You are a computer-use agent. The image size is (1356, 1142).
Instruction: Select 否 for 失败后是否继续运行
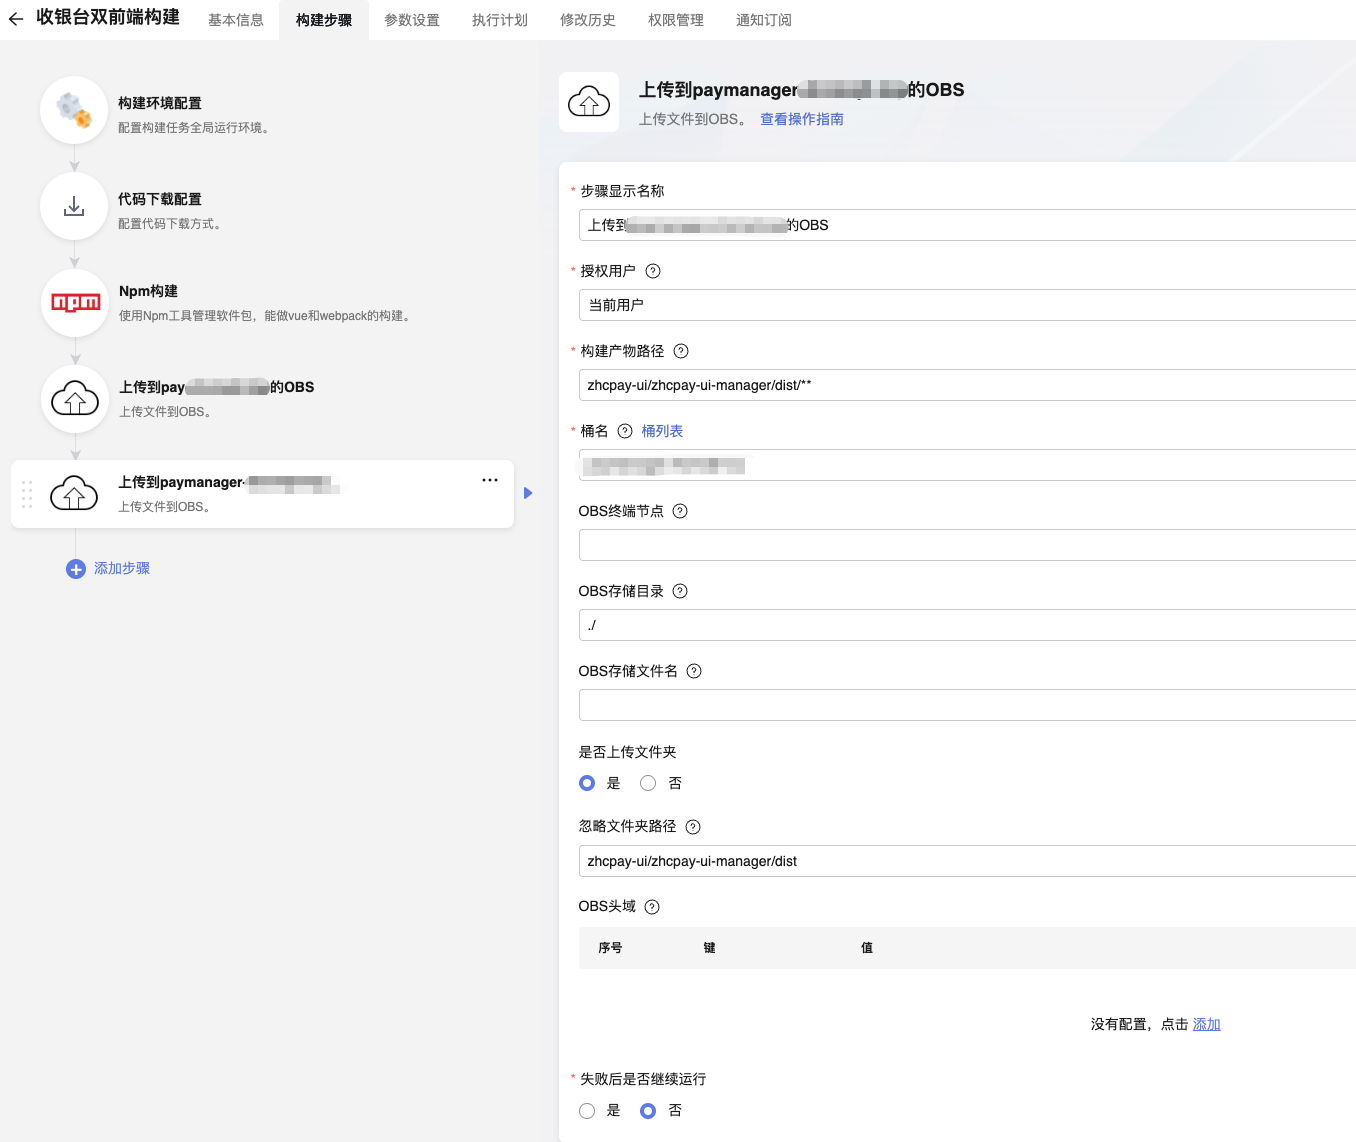tap(648, 1111)
